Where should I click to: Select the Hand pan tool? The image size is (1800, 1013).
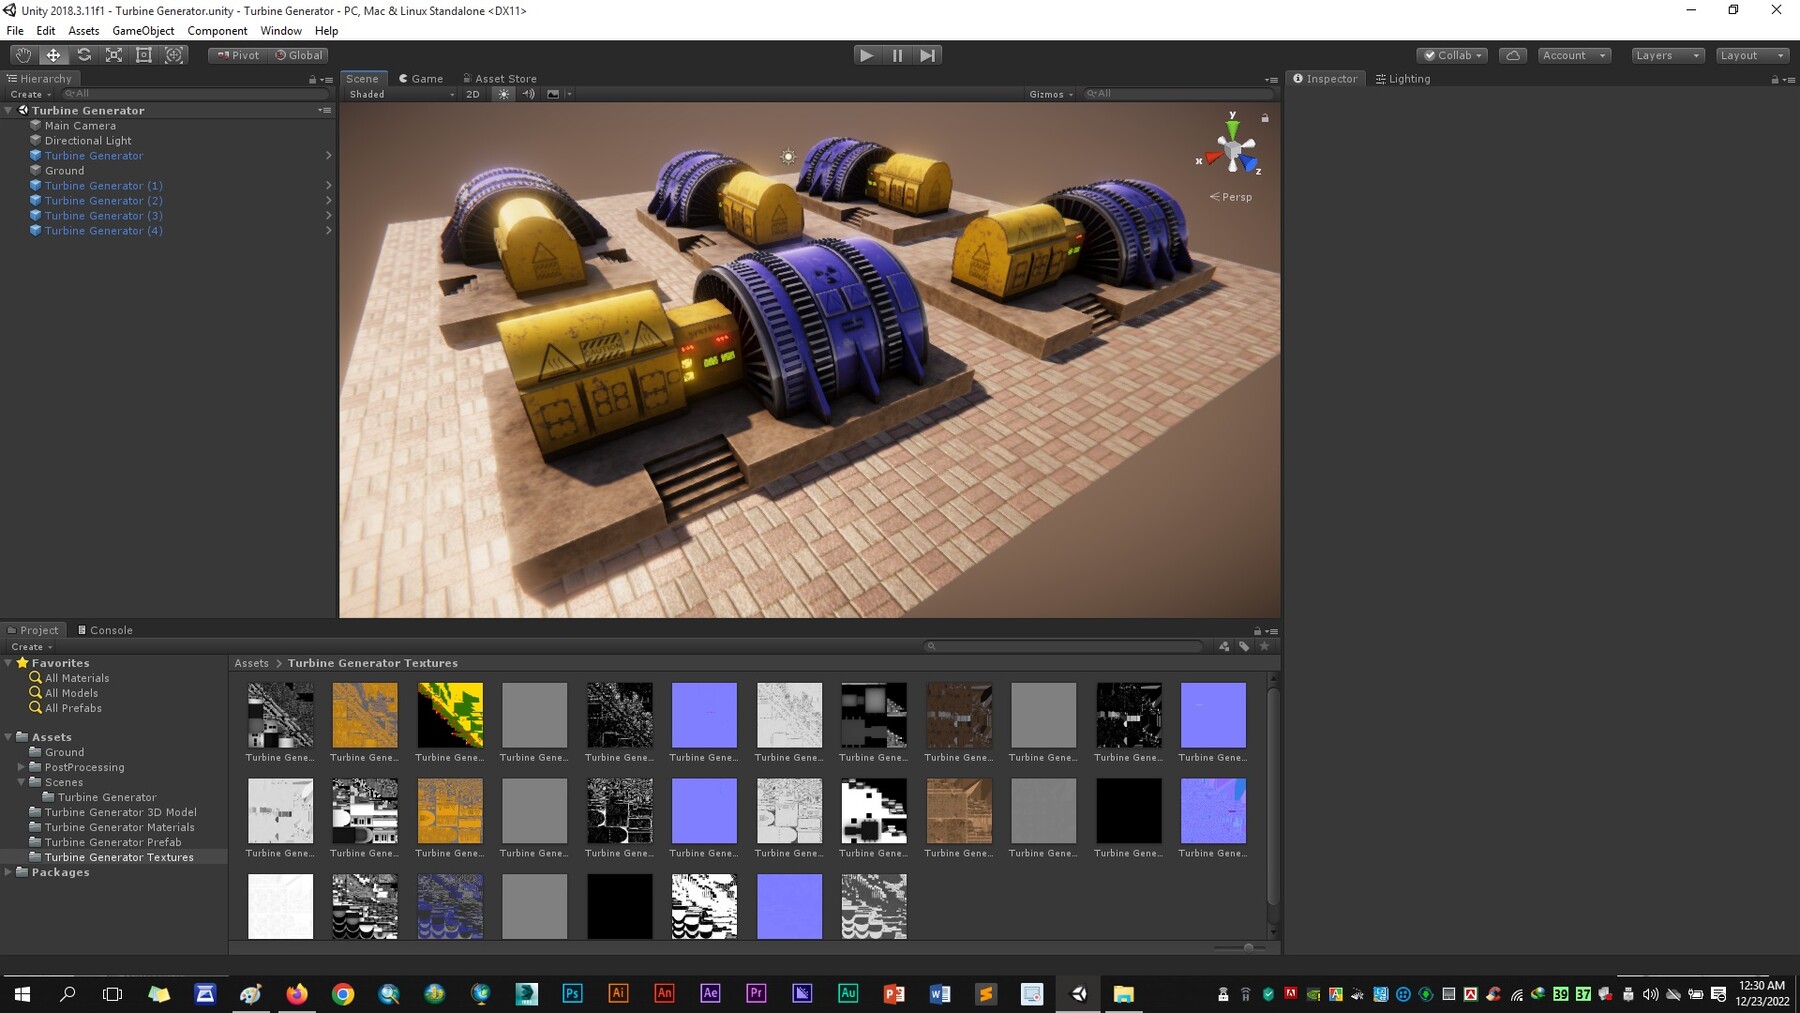click(x=22, y=55)
